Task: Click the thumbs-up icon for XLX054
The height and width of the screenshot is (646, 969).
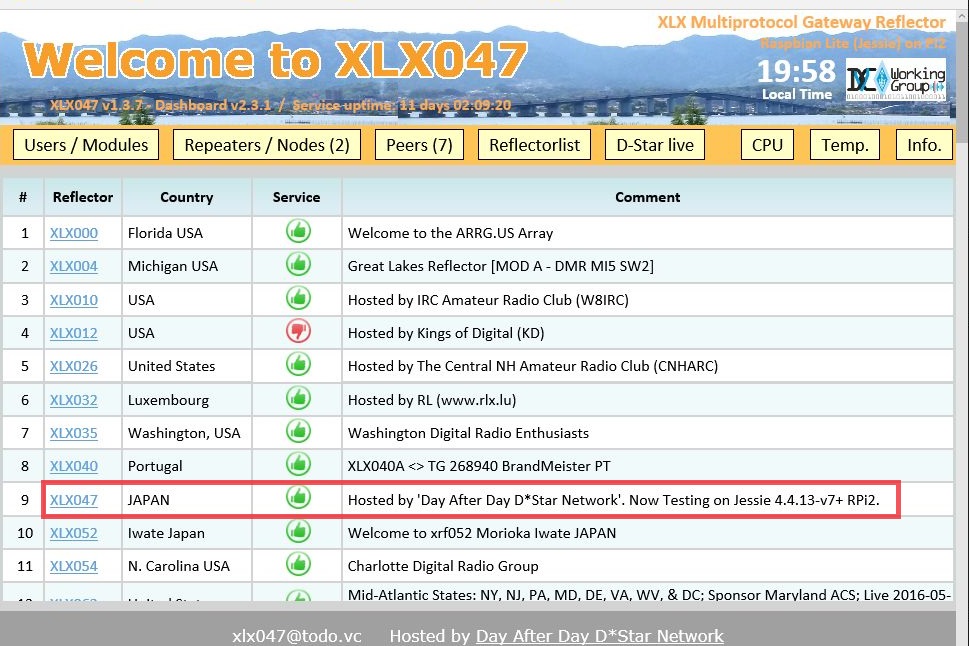Action: [x=297, y=566]
